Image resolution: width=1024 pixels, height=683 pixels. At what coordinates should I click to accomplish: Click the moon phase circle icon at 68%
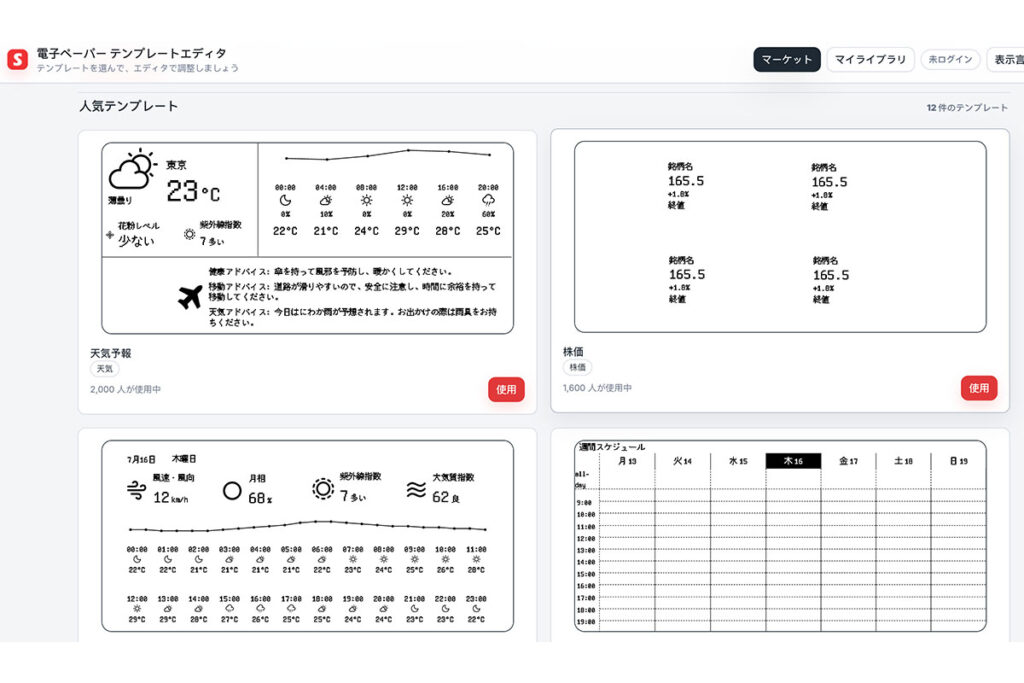232,490
